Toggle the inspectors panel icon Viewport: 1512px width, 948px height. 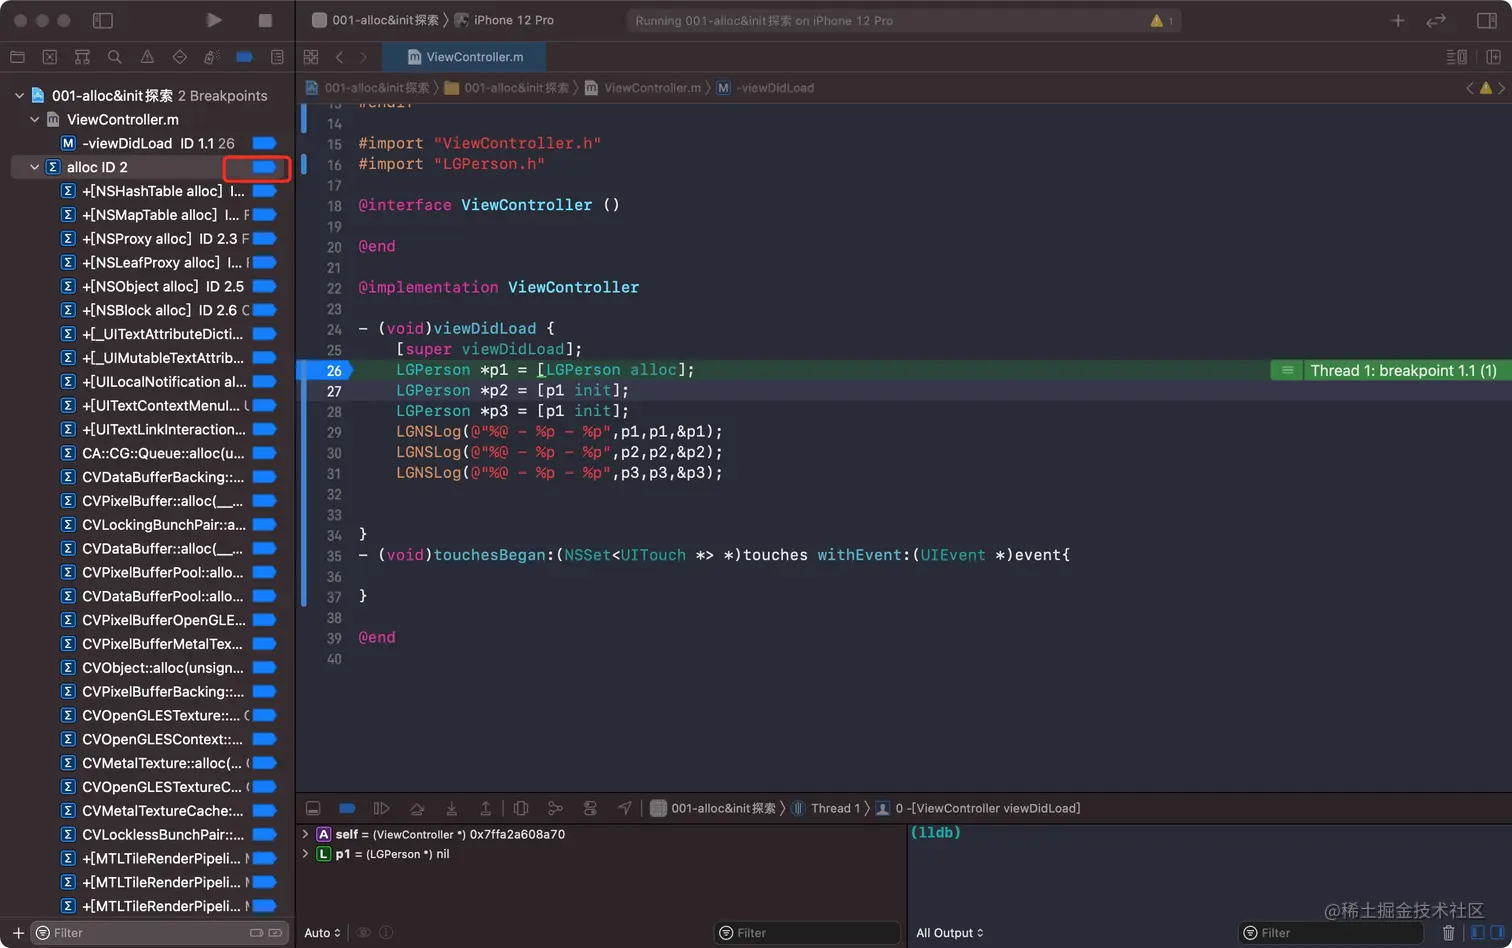click(1487, 20)
